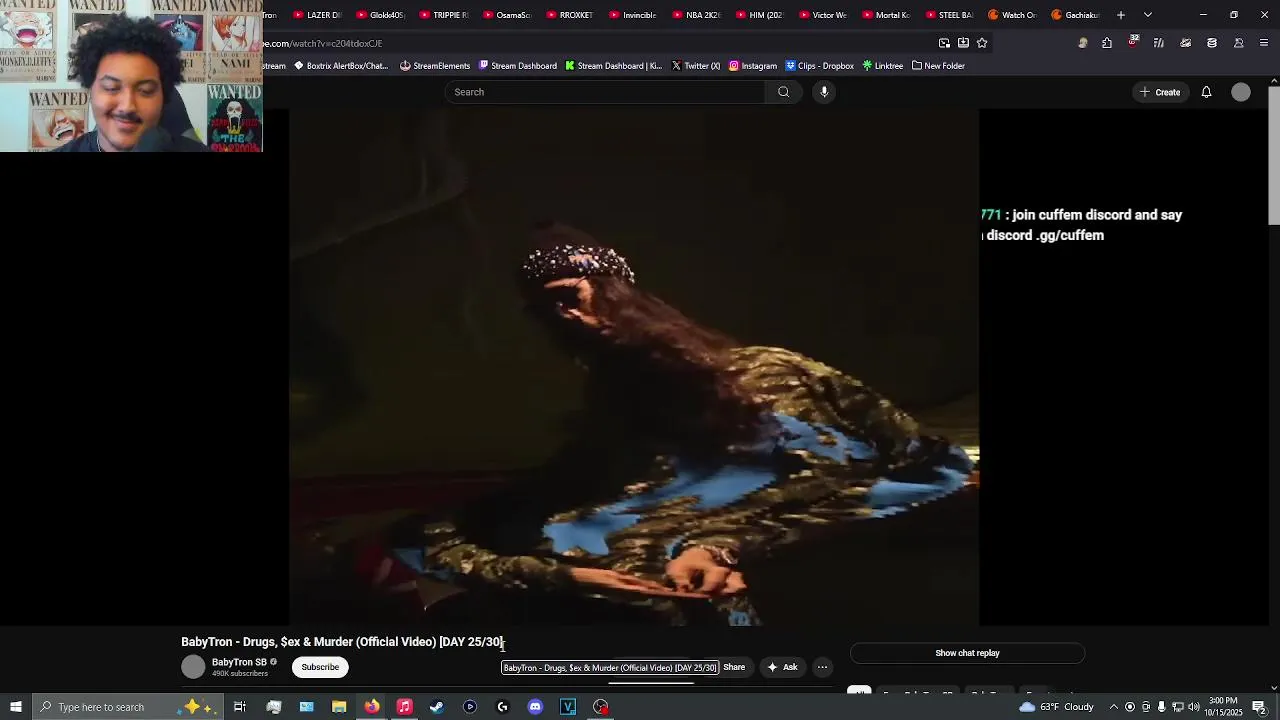Launch the music app in the taskbar
Viewport: 1280px width, 720px height.
click(404, 707)
